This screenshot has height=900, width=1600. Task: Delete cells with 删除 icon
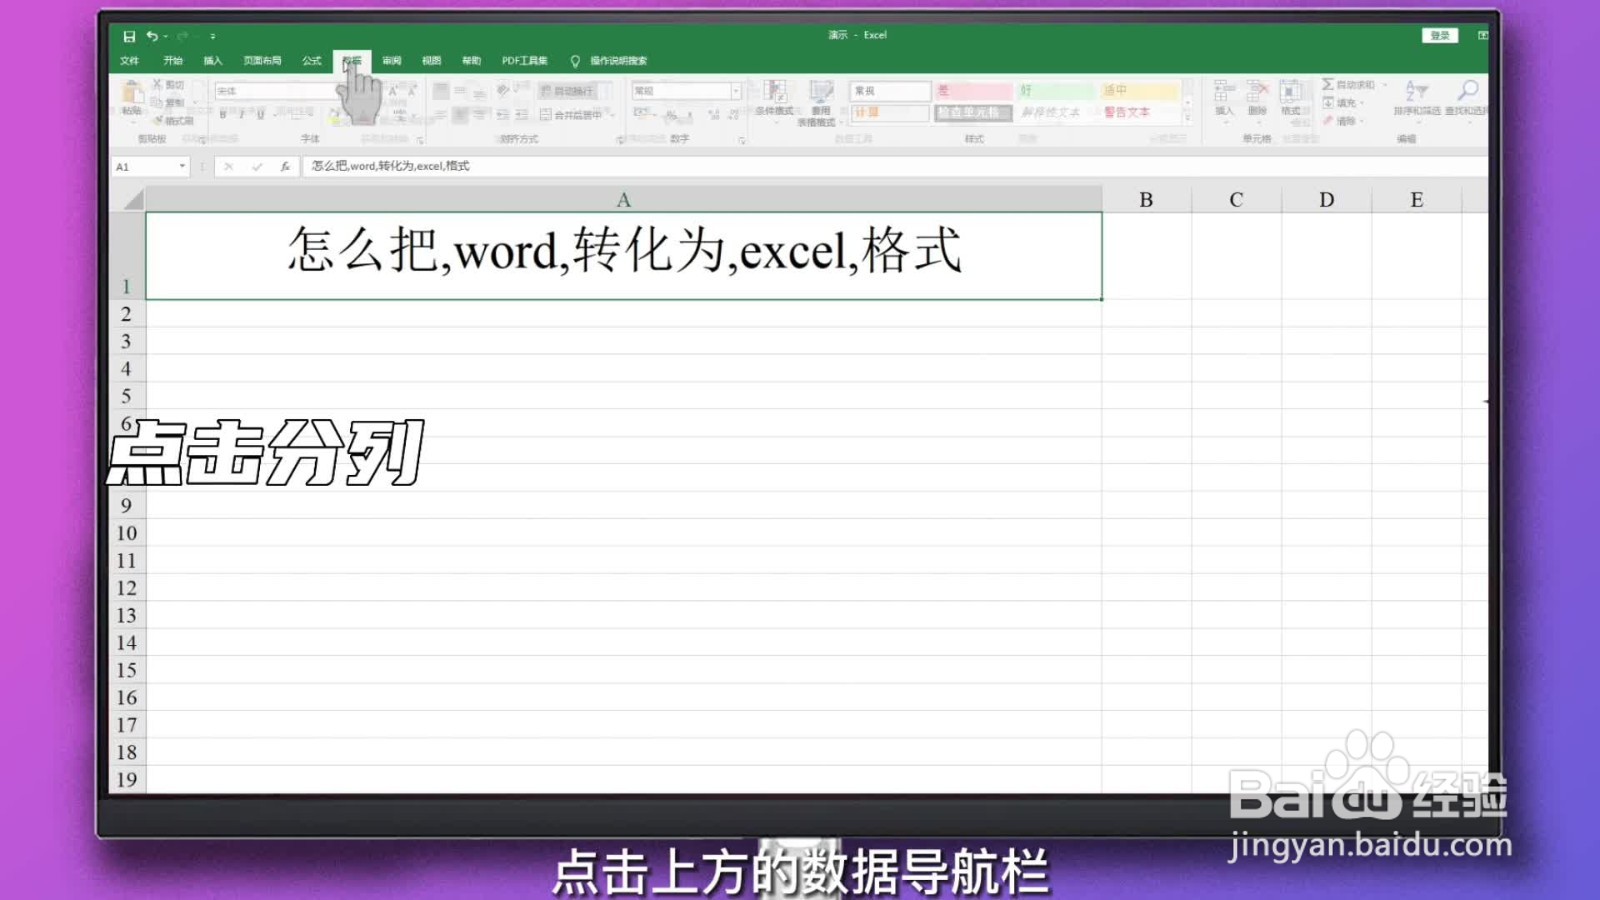click(1257, 98)
